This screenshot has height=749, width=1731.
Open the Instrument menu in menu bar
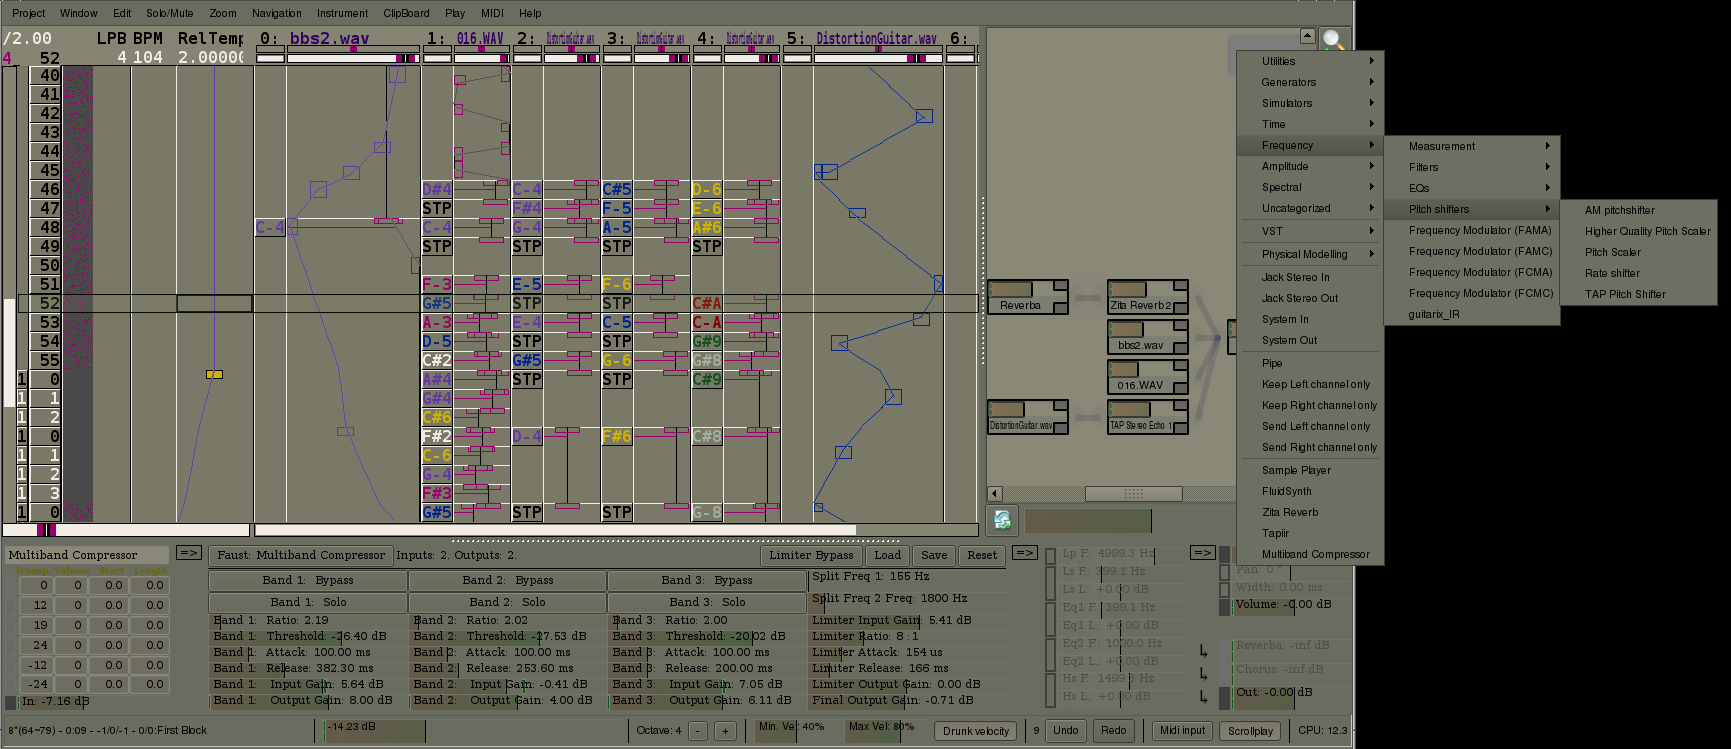[x=342, y=13]
